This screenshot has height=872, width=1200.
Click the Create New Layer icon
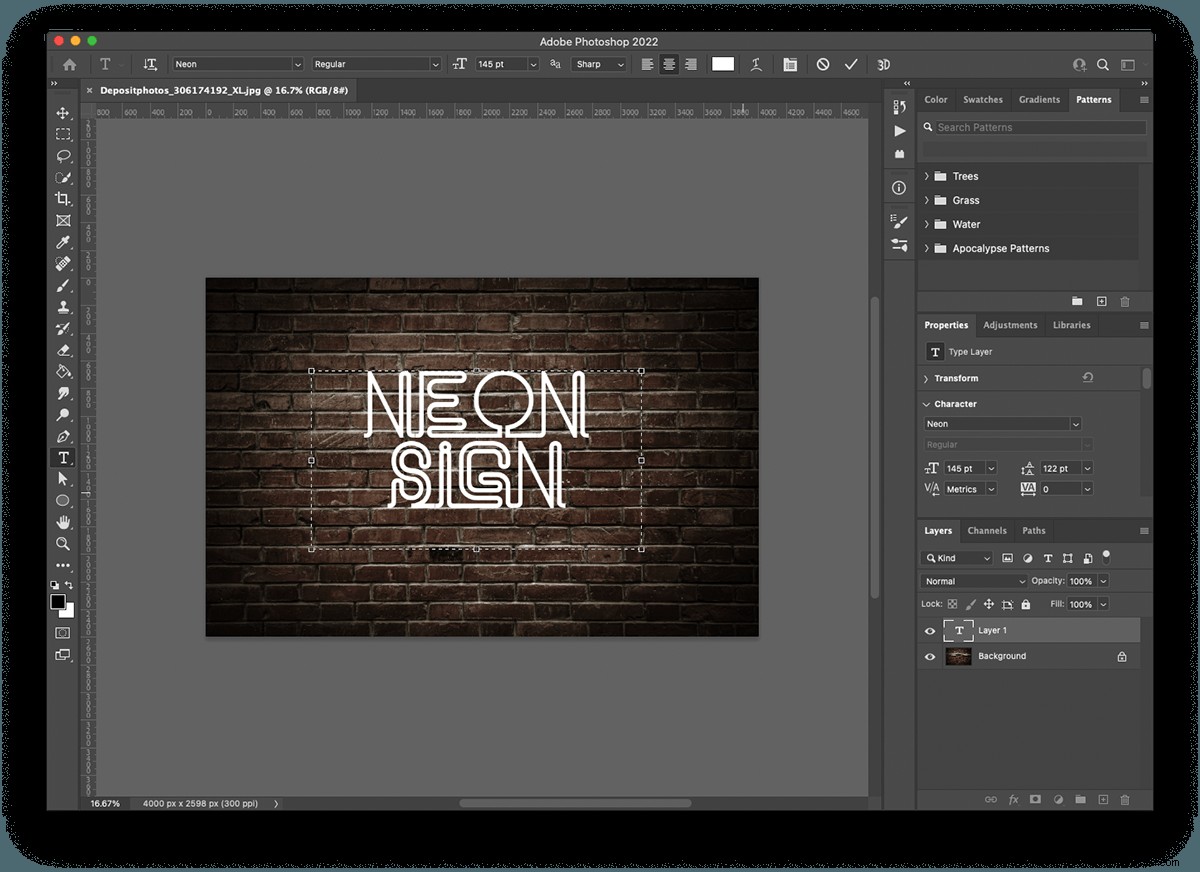(x=1102, y=799)
